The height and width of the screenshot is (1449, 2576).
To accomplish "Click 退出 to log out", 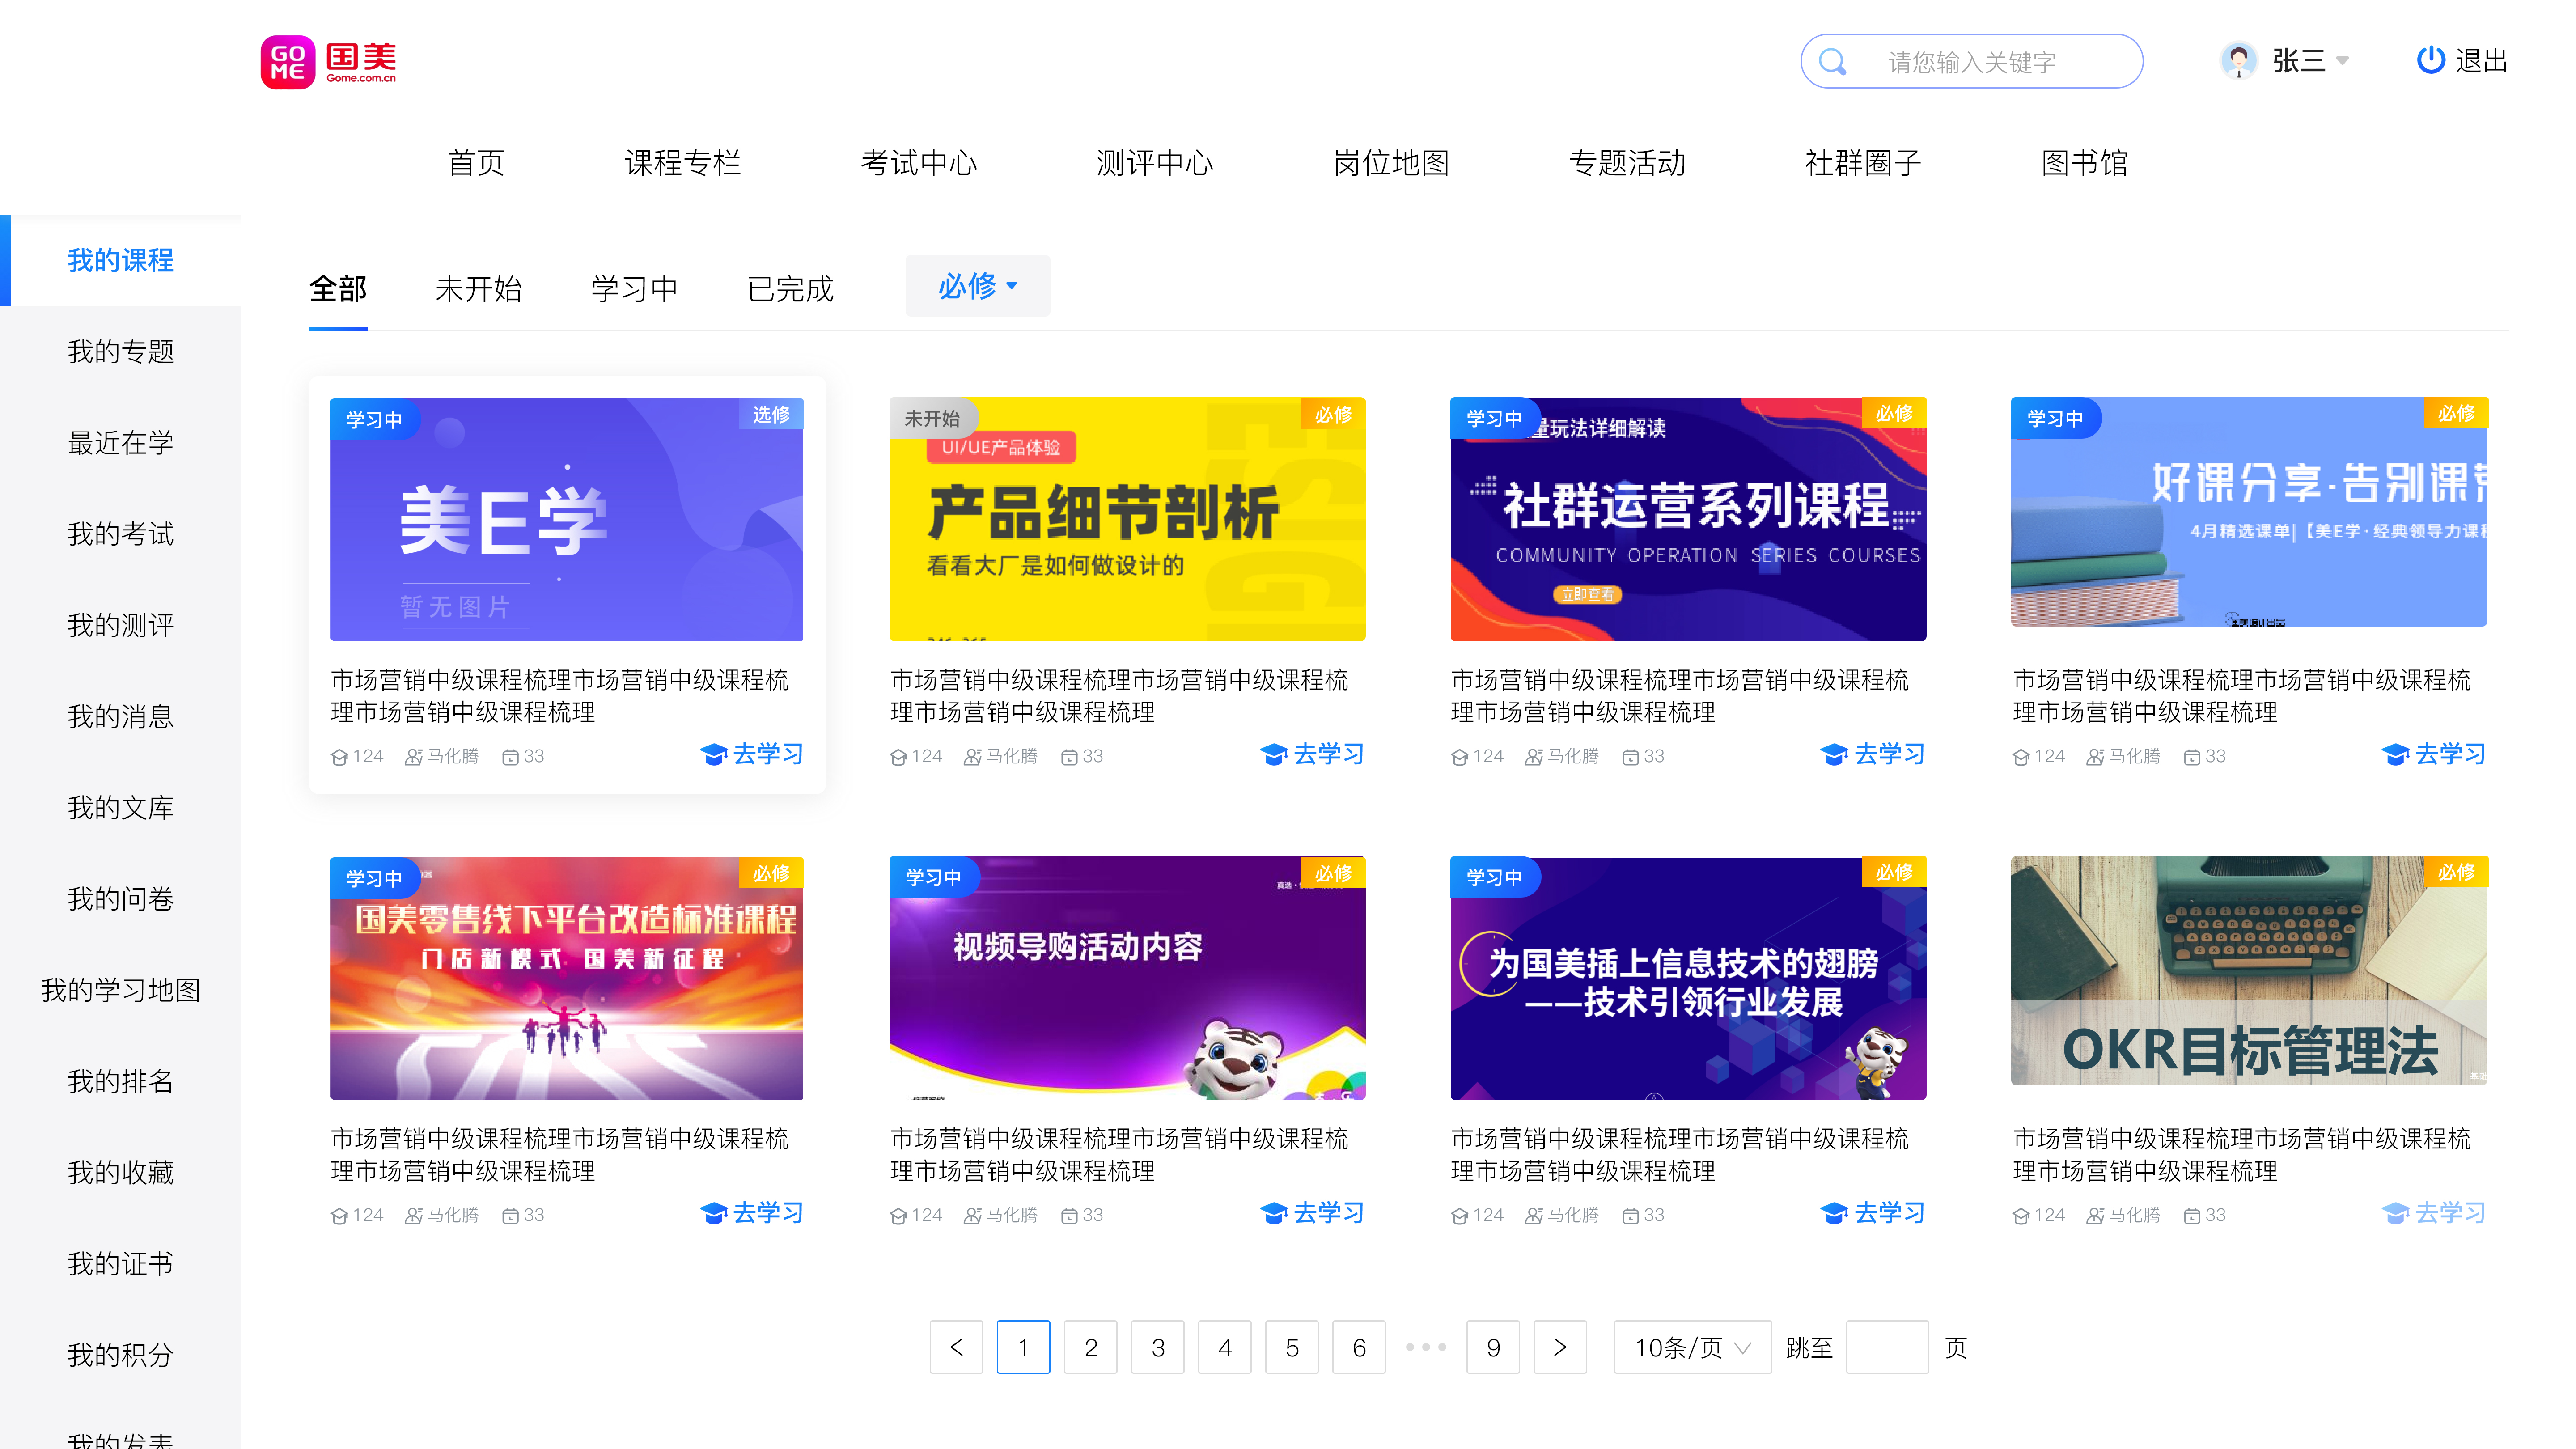I will point(2482,61).
